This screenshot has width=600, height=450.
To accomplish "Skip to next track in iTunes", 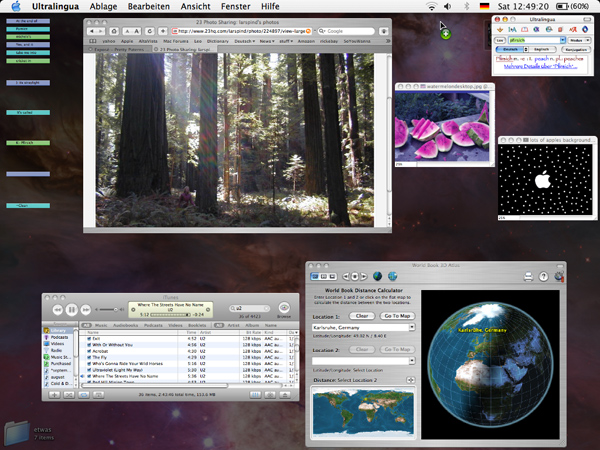I will (86, 310).
